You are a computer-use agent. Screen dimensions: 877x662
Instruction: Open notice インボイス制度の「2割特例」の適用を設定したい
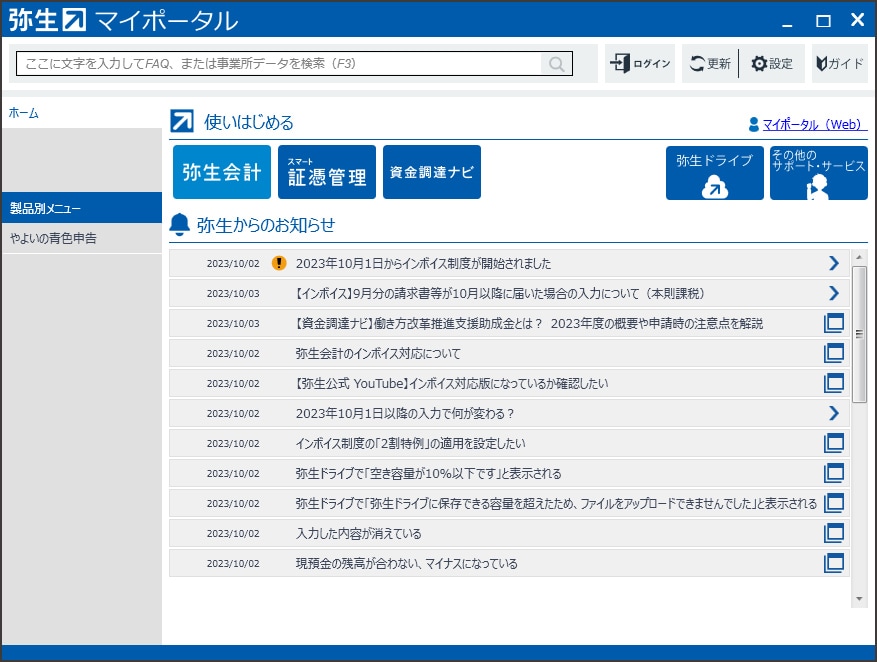(x=510, y=443)
